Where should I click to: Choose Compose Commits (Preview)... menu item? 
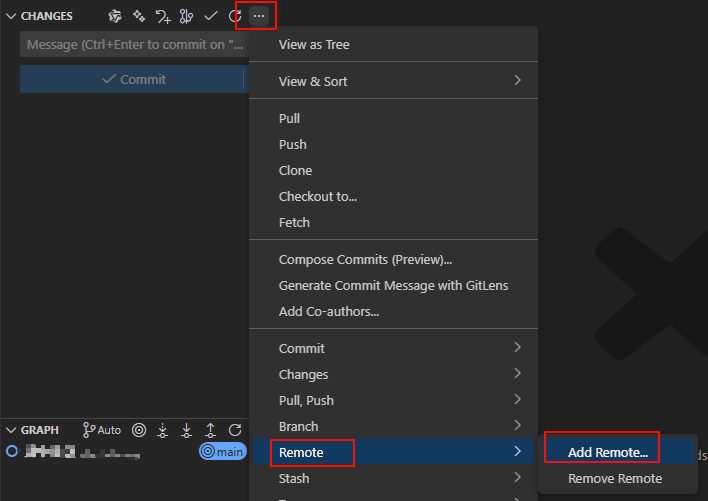click(x=393, y=260)
